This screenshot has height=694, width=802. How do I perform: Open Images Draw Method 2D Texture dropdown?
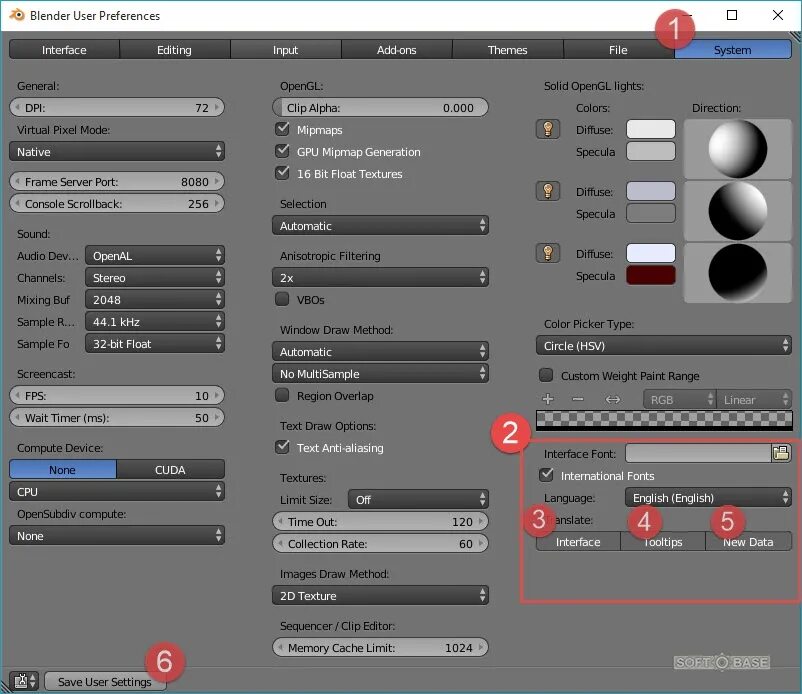coord(380,595)
